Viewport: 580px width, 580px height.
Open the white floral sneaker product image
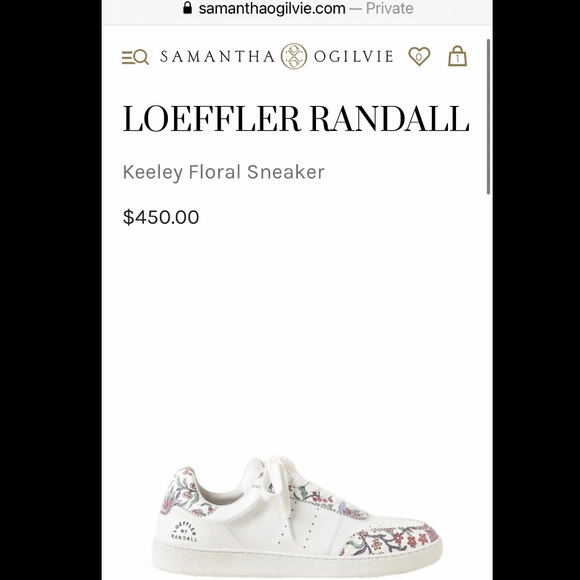point(297,516)
